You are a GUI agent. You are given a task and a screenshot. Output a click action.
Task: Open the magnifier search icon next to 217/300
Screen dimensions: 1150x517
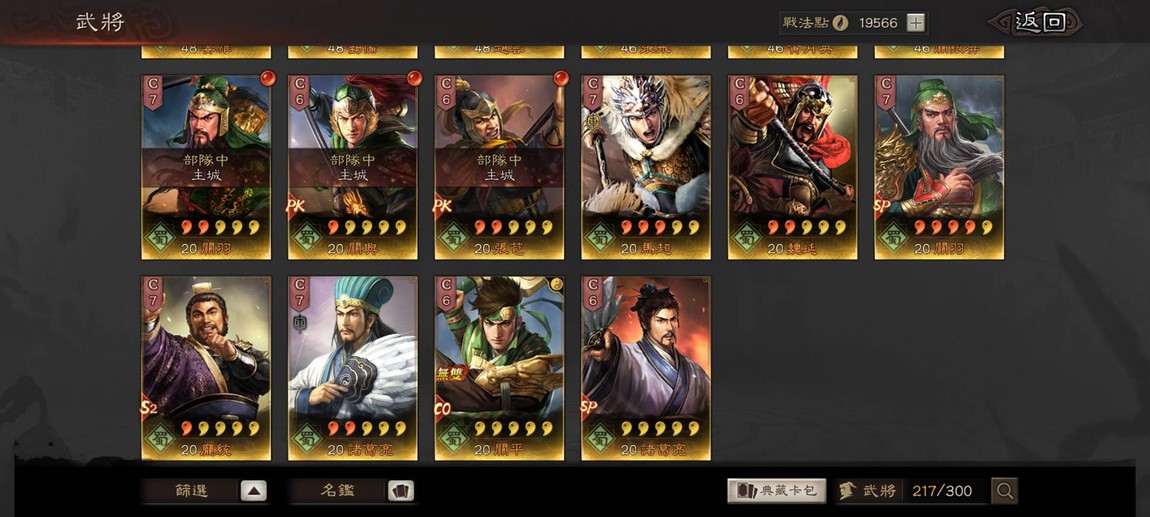point(1004,491)
